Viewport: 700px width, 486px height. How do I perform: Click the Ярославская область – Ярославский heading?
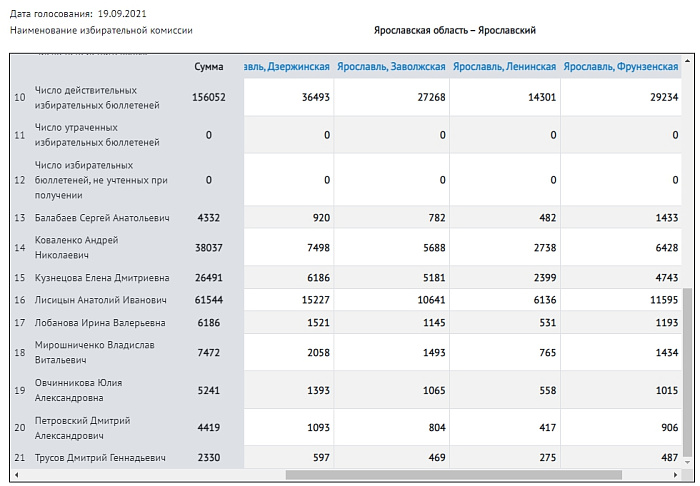tap(455, 30)
